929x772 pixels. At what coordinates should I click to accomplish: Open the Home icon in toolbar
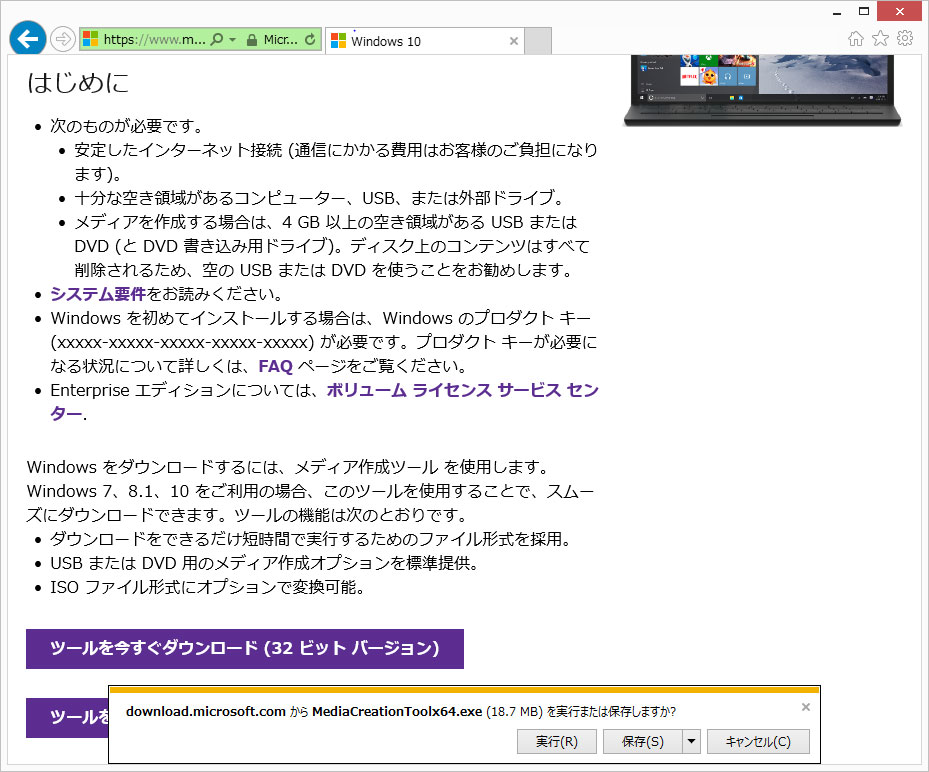(x=856, y=39)
